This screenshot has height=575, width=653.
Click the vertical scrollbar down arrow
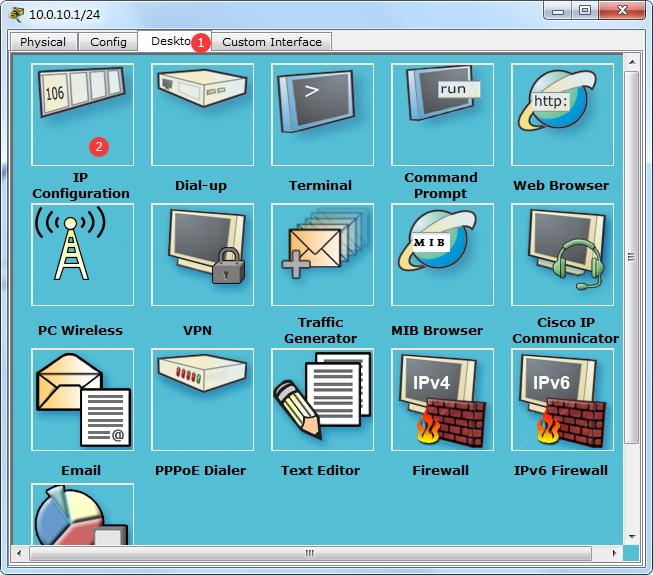pyautogui.click(x=631, y=536)
